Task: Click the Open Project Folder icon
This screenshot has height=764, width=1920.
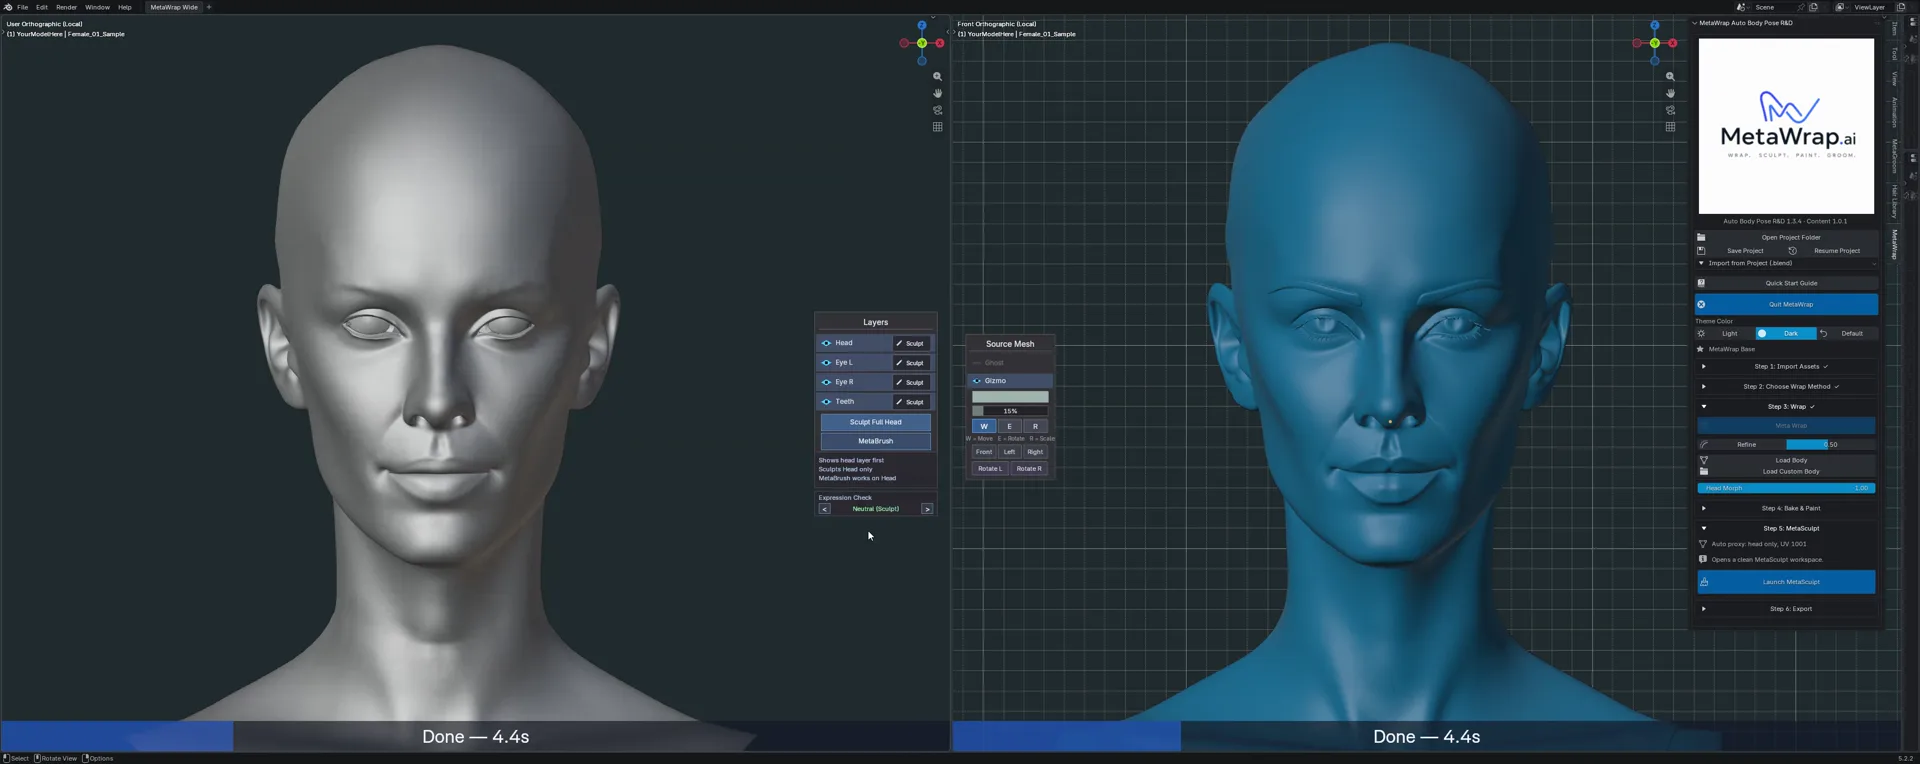Action: [x=1701, y=237]
